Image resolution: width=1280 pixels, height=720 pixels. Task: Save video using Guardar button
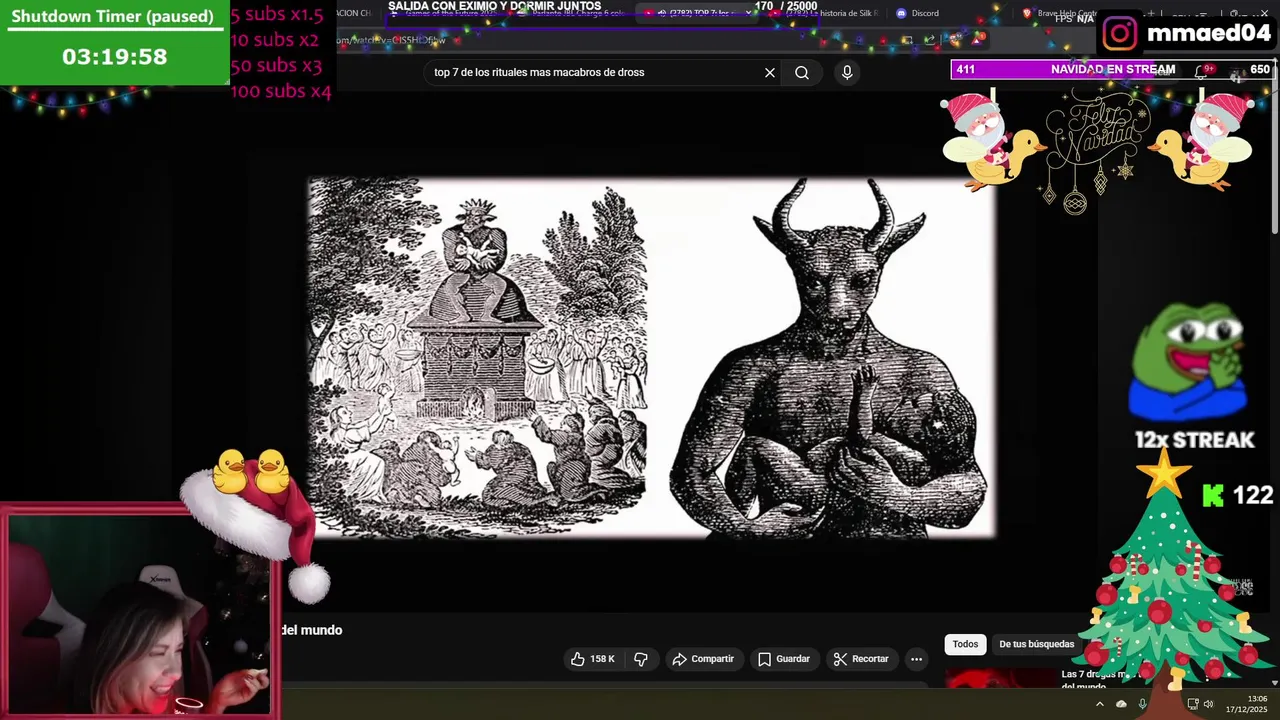(784, 659)
